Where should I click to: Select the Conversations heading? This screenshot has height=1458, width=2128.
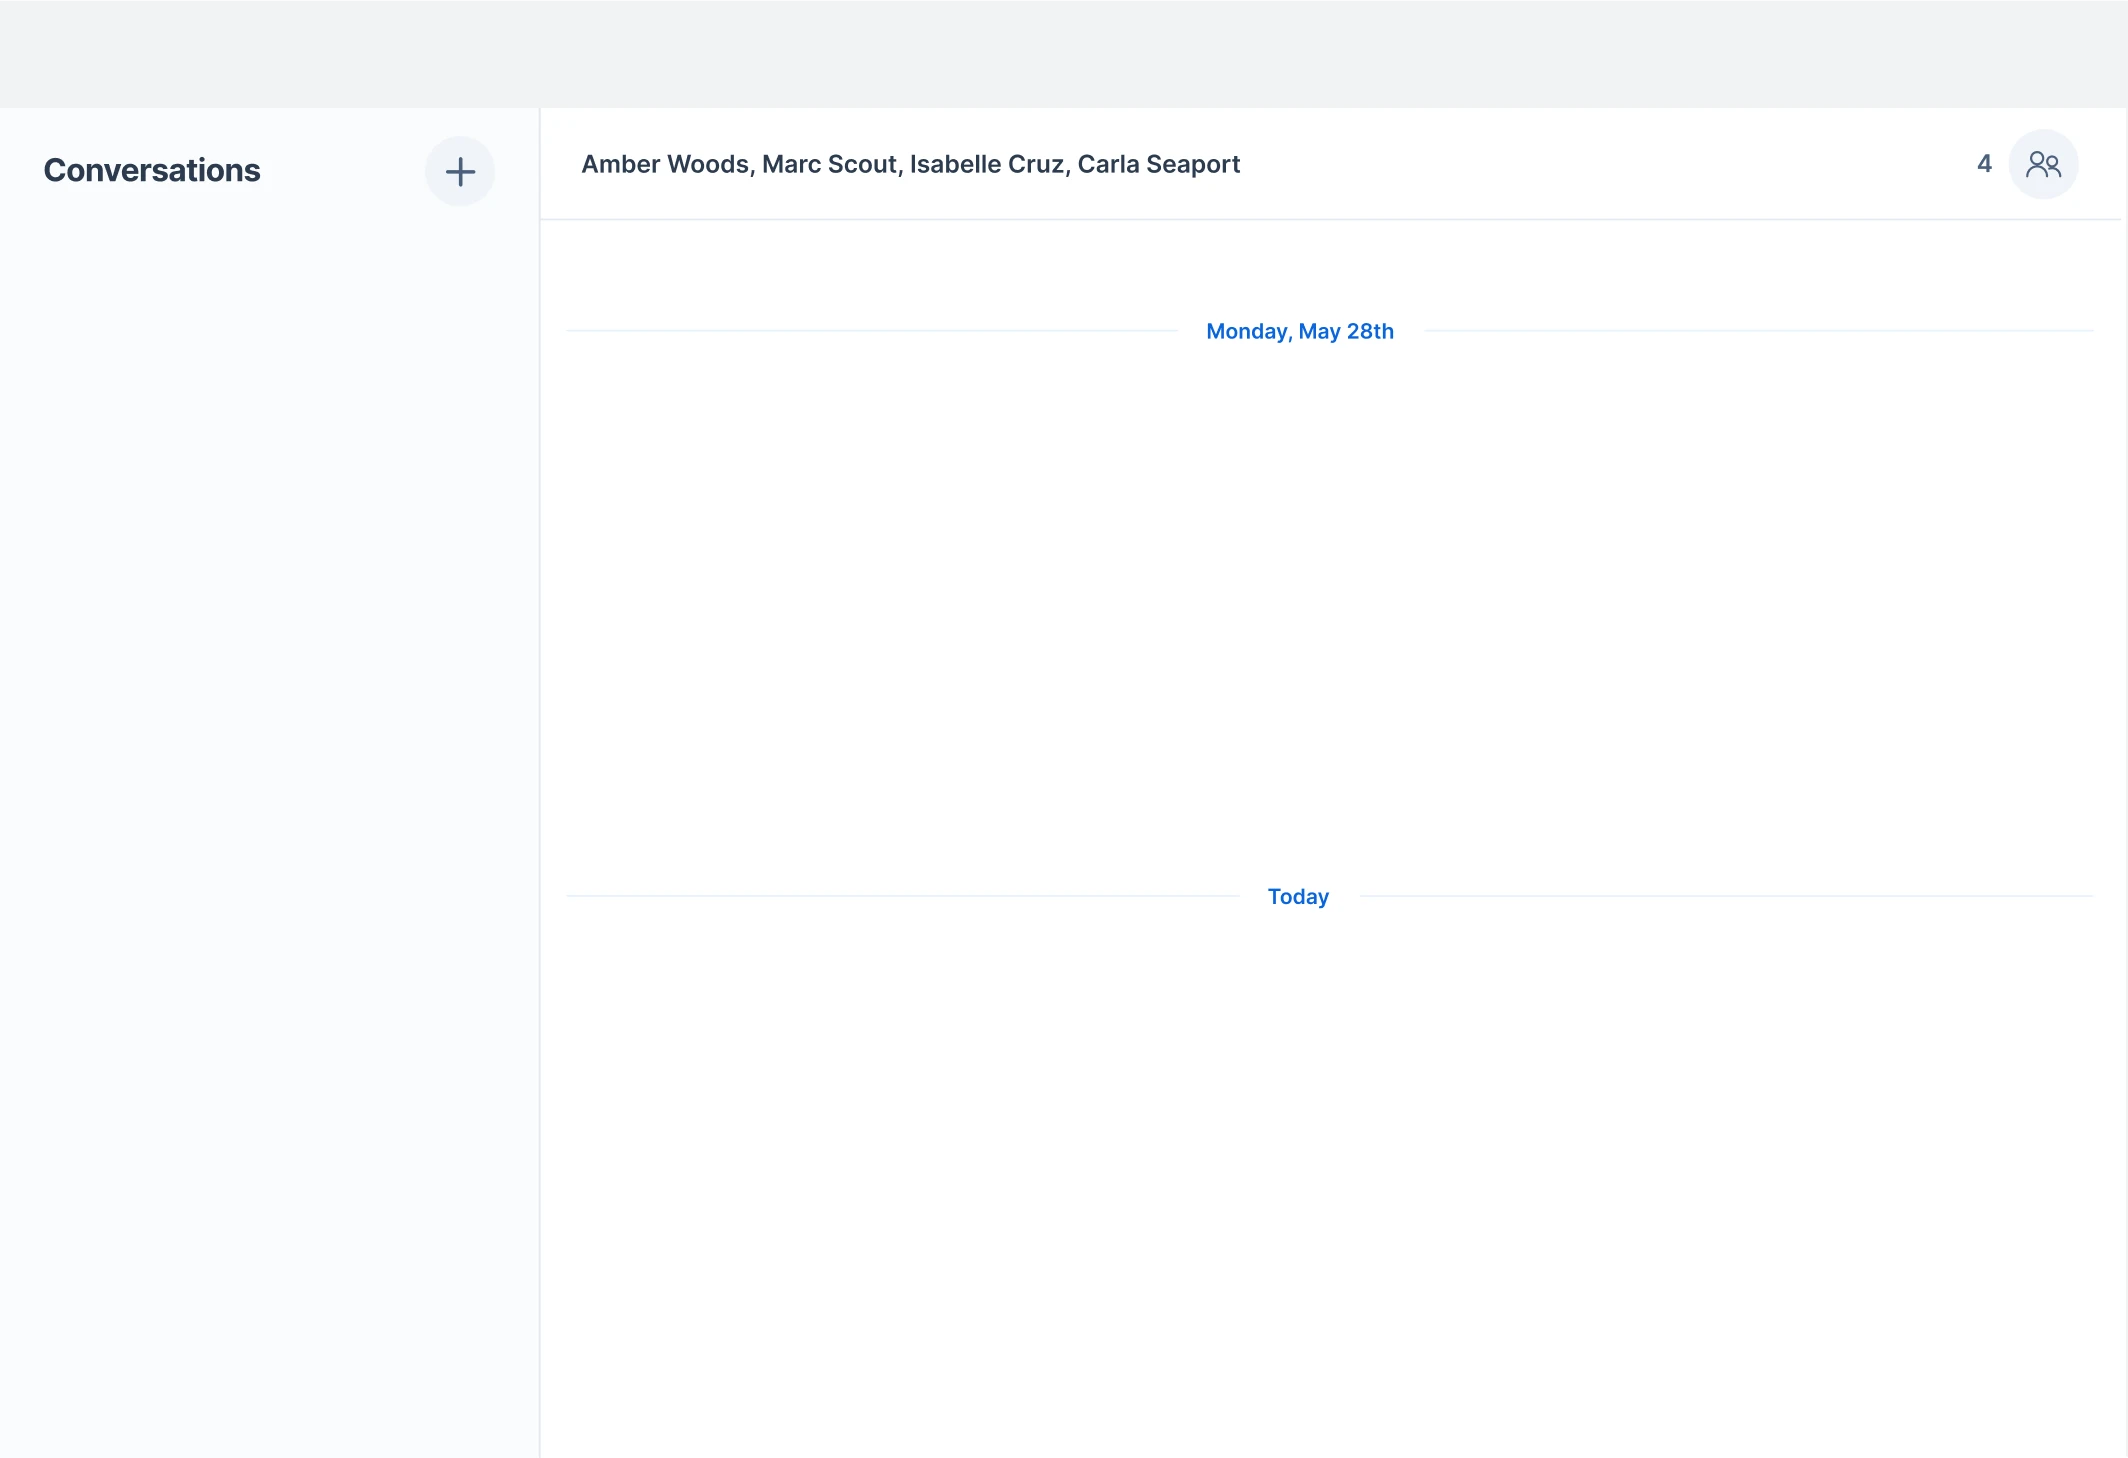(x=152, y=171)
